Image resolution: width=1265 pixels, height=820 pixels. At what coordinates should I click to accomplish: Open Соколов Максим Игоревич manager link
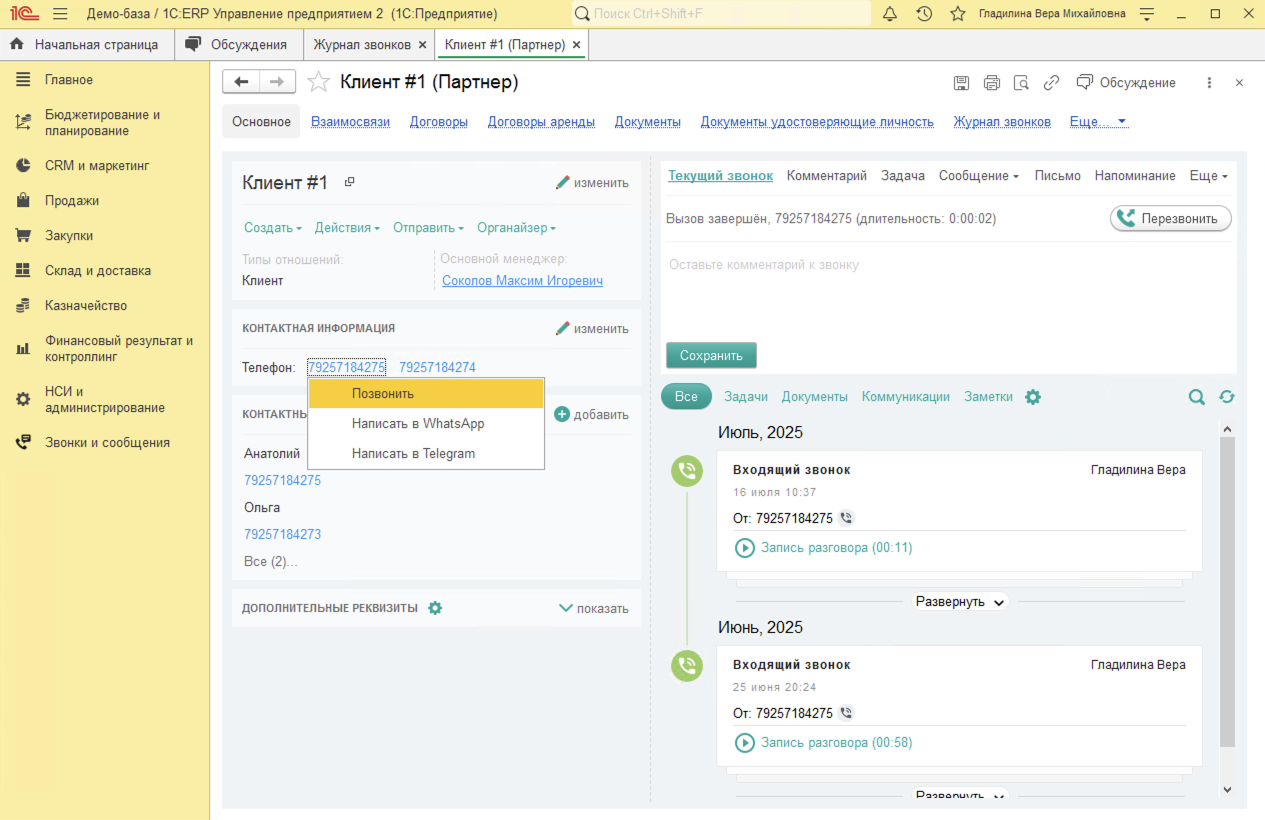point(522,281)
